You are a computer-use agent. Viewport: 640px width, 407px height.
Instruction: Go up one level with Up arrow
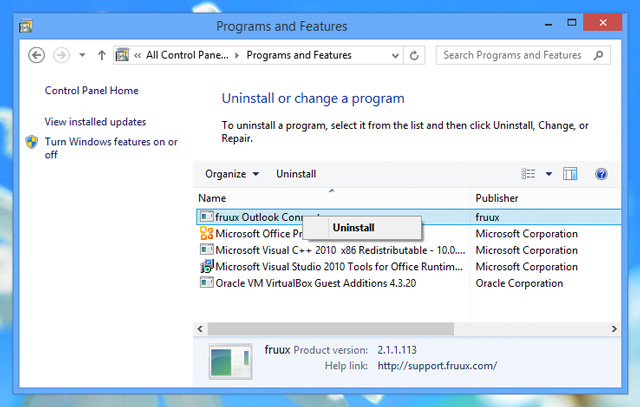click(102, 55)
